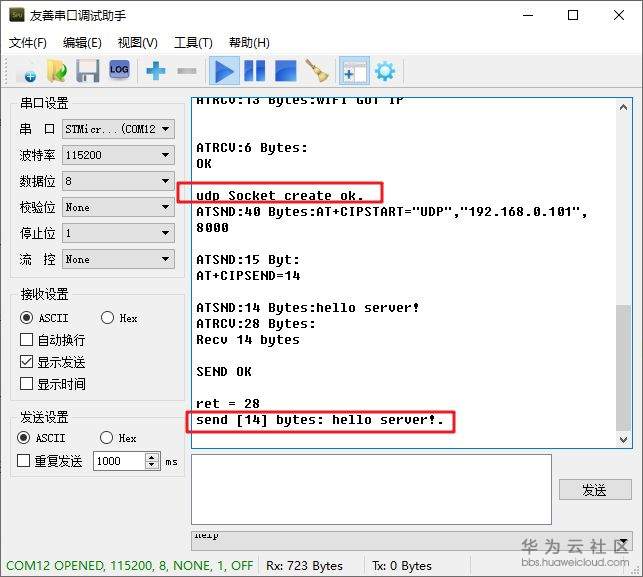The height and width of the screenshot is (577, 643).
Task: Click the receive area vertical scrollbar thumb
Action: 623,367
